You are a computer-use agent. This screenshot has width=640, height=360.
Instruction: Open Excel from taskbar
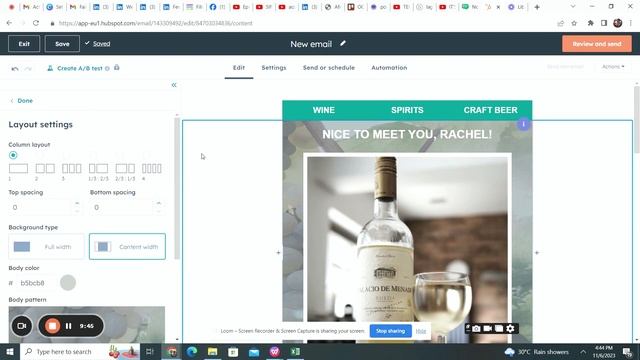pos(296,351)
